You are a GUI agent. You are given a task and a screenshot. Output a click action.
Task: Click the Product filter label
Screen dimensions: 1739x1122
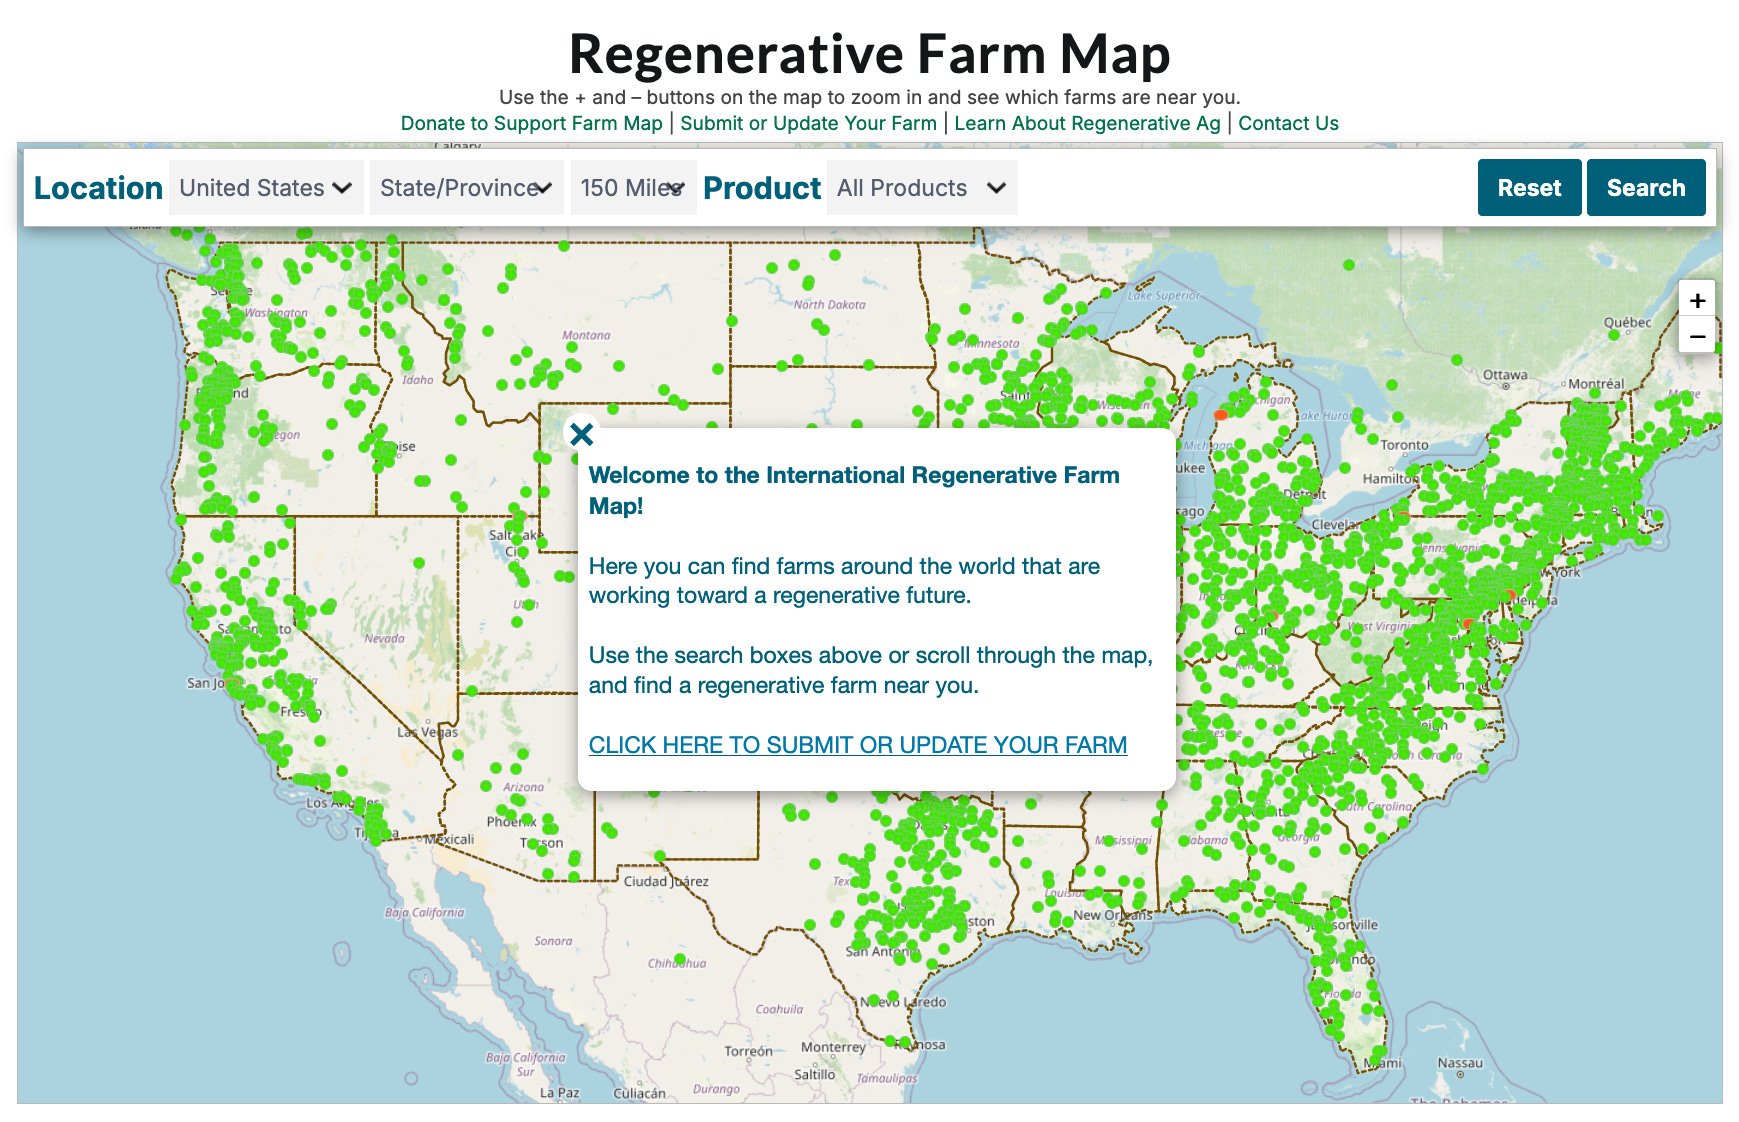[762, 188]
